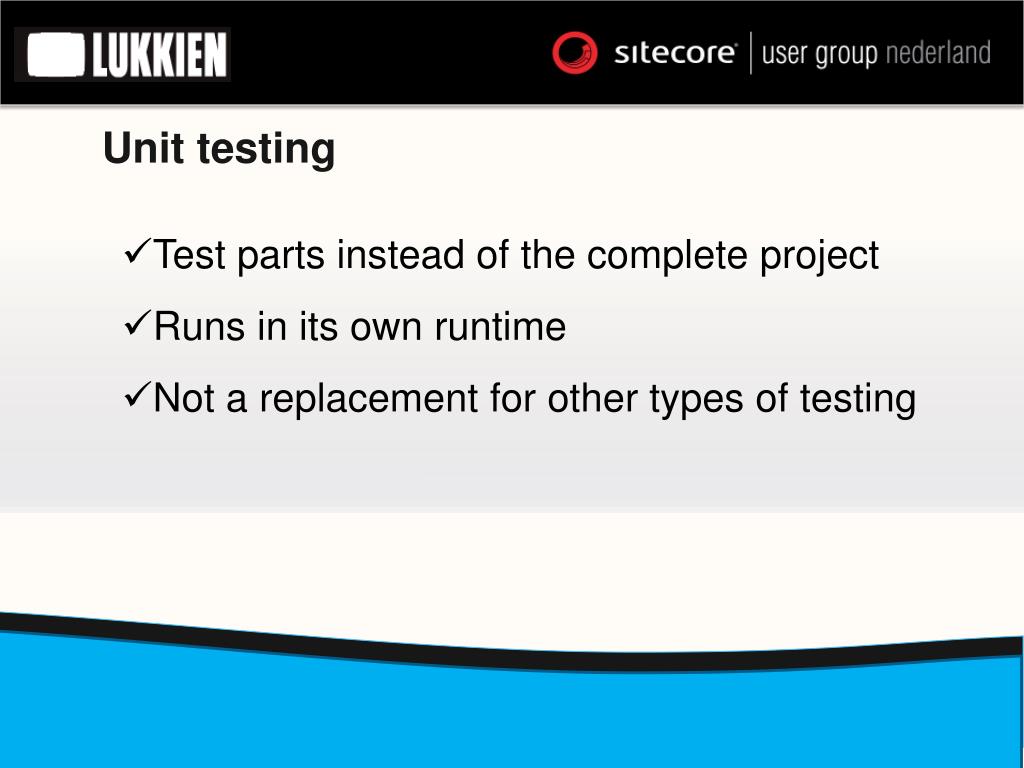Select the 'Runs in its own runtime' bullet text

point(360,327)
